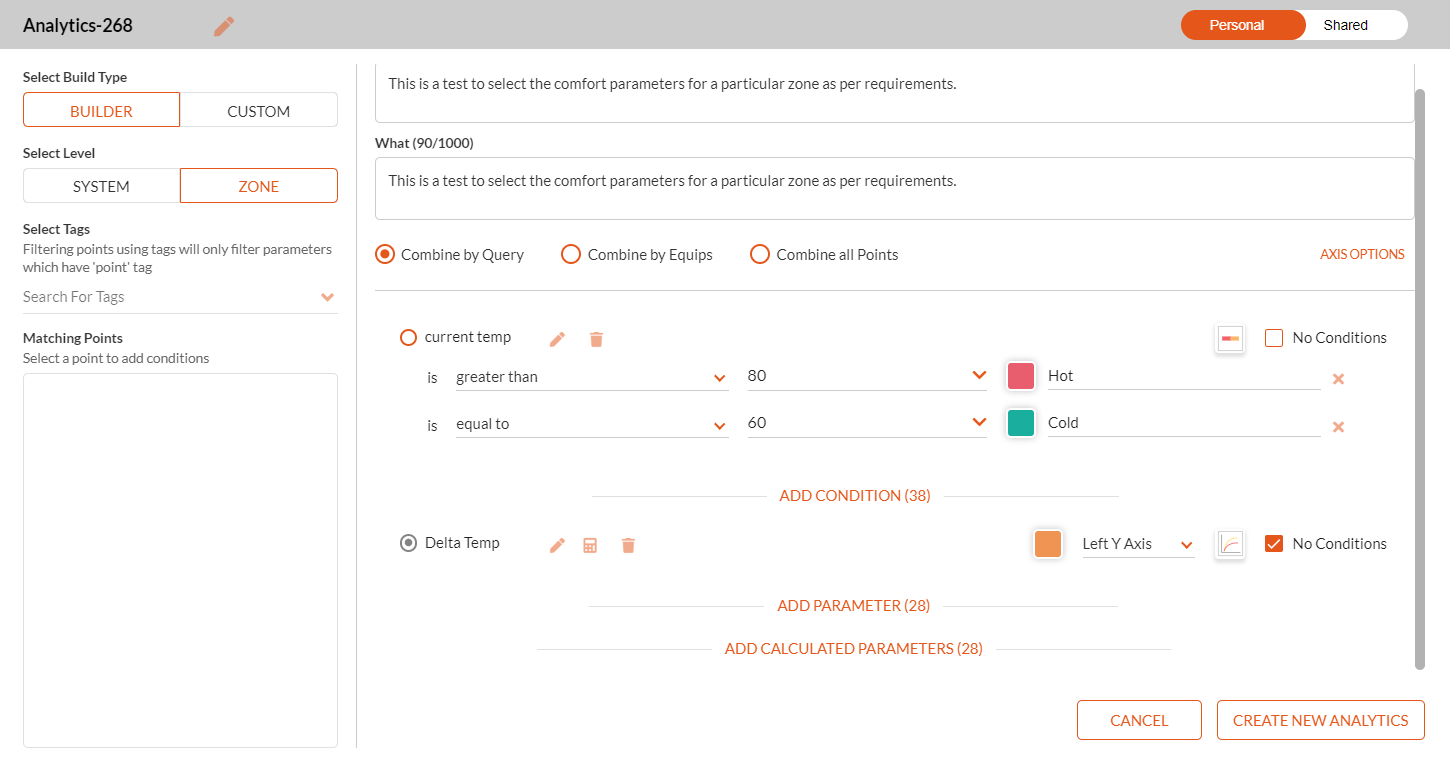Open the Left Y Axis dropdown

(1138, 544)
